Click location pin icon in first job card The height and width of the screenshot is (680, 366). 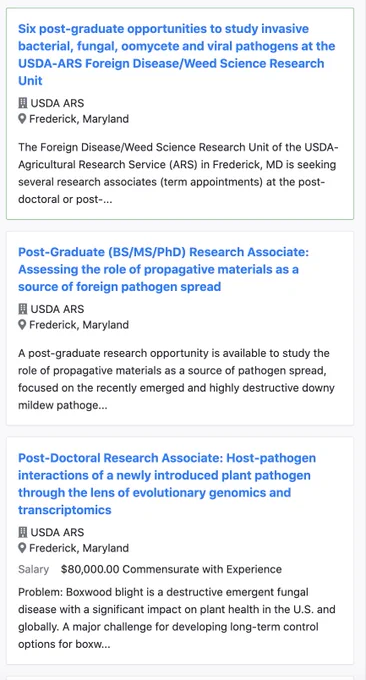22,119
